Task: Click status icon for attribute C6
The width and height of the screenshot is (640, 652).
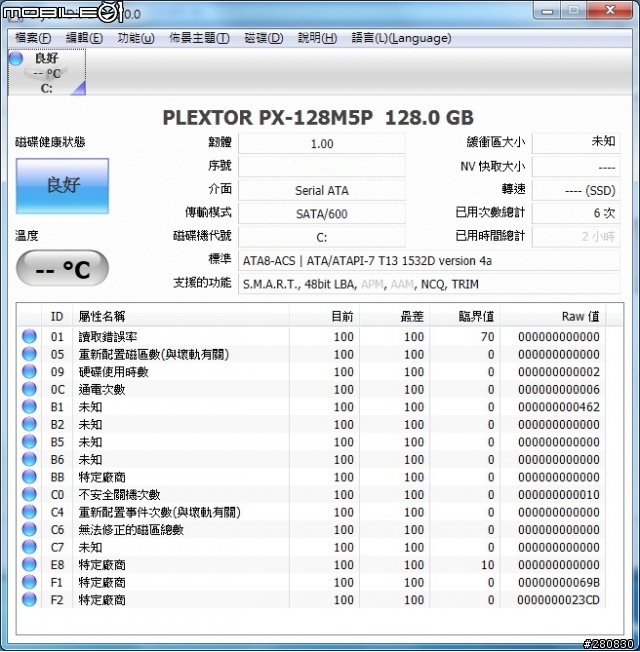Action: (29, 529)
